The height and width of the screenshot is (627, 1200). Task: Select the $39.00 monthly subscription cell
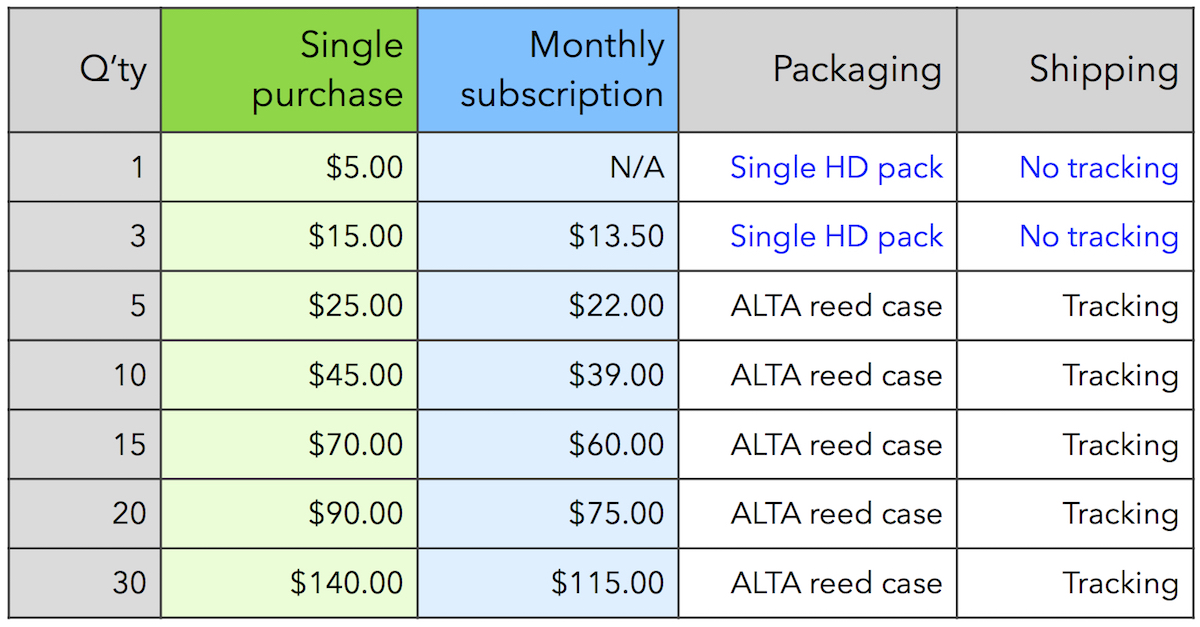click(548, 375)
